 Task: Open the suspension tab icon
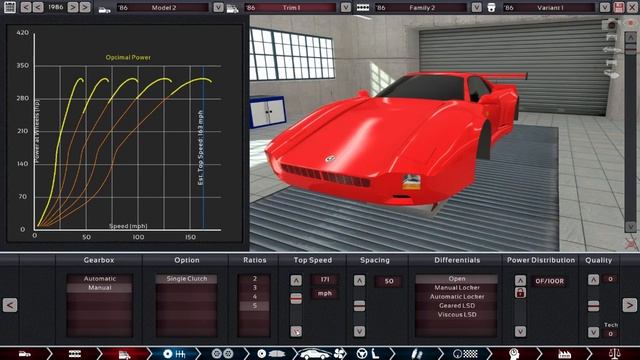pos(416,354)
